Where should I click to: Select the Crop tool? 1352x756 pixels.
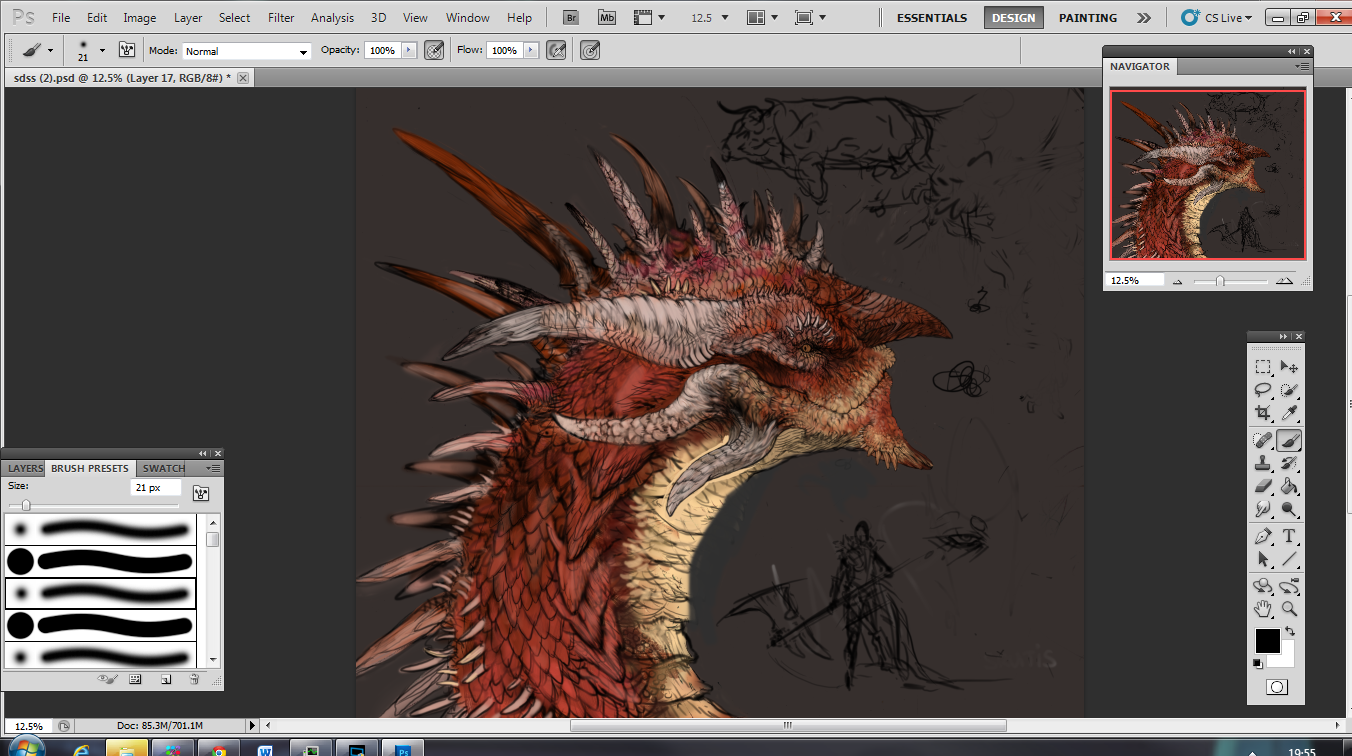tap(1263, 413)
